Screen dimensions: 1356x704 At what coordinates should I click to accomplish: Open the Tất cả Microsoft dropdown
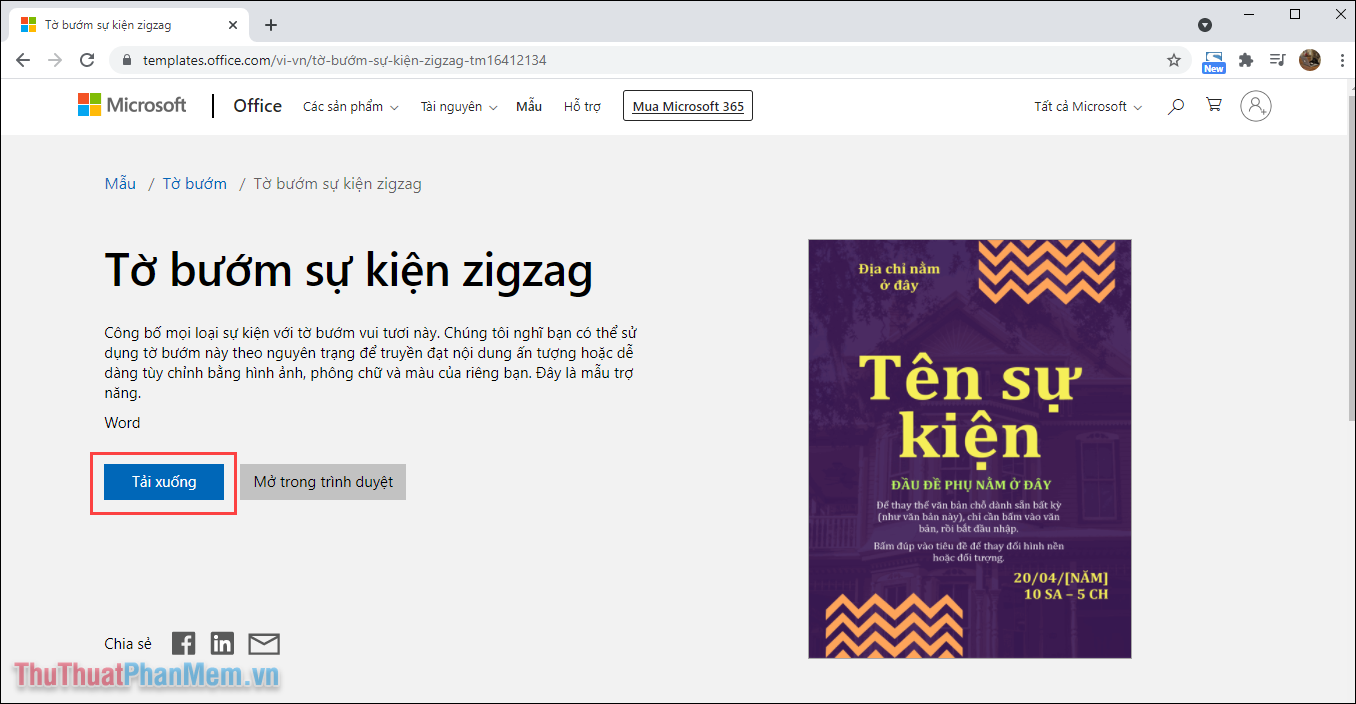pyautogui.click(x=1087, y=106)
